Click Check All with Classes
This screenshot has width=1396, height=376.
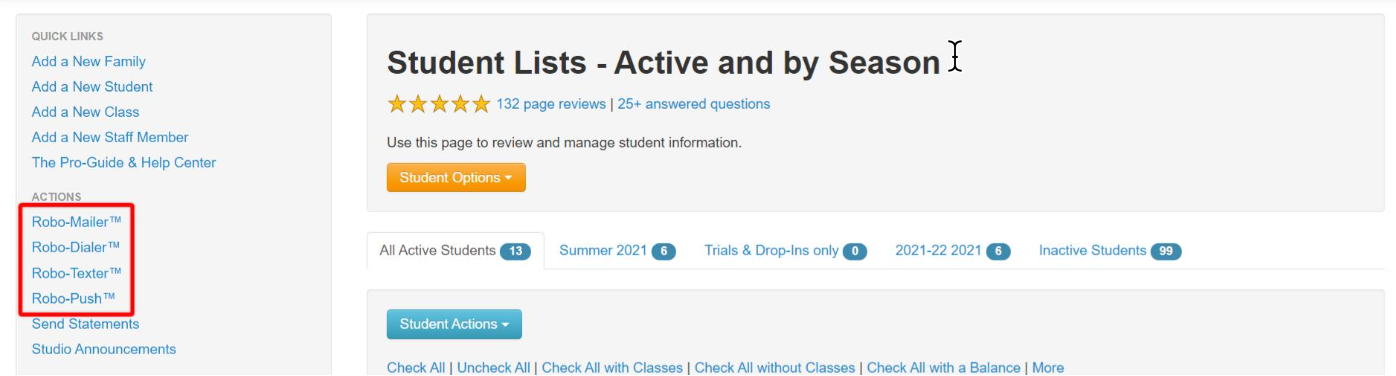tap(612, 368)
